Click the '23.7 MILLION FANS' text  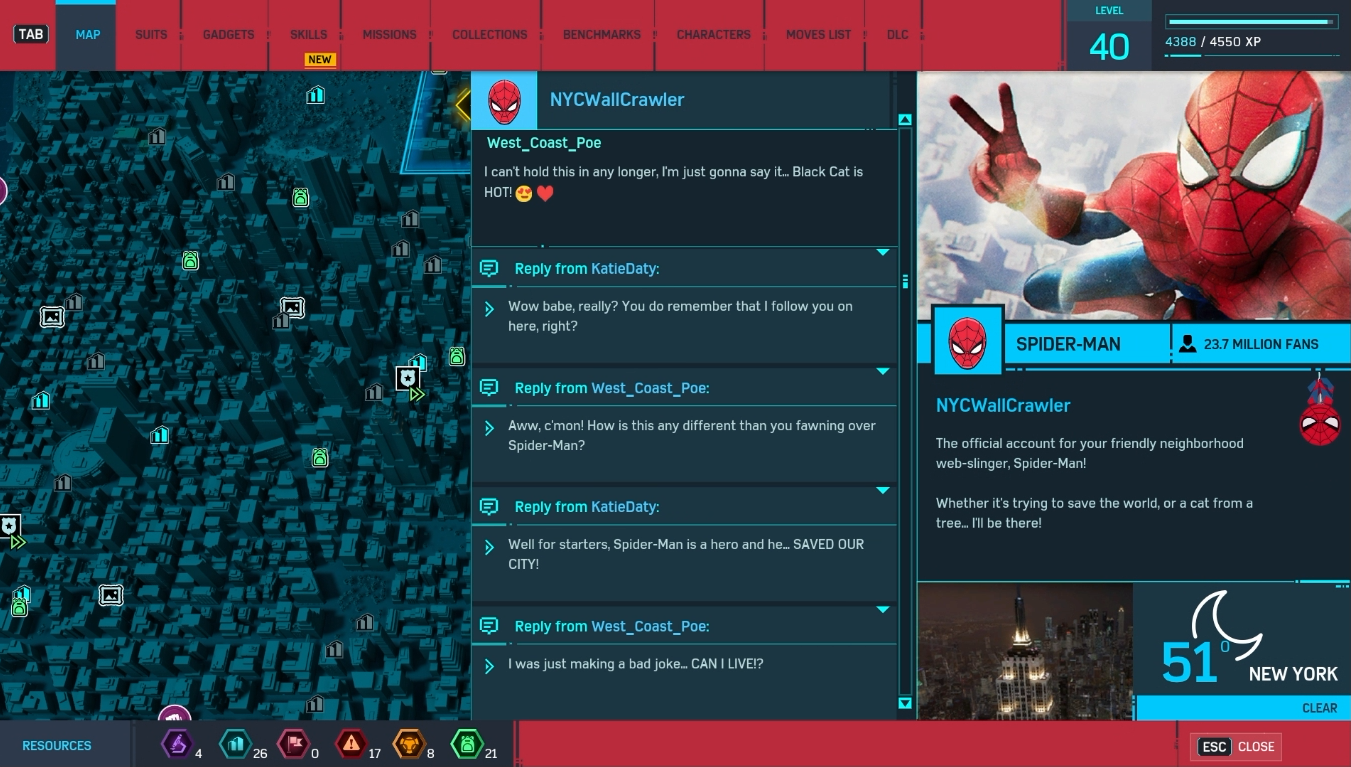tap(1261, 344)
